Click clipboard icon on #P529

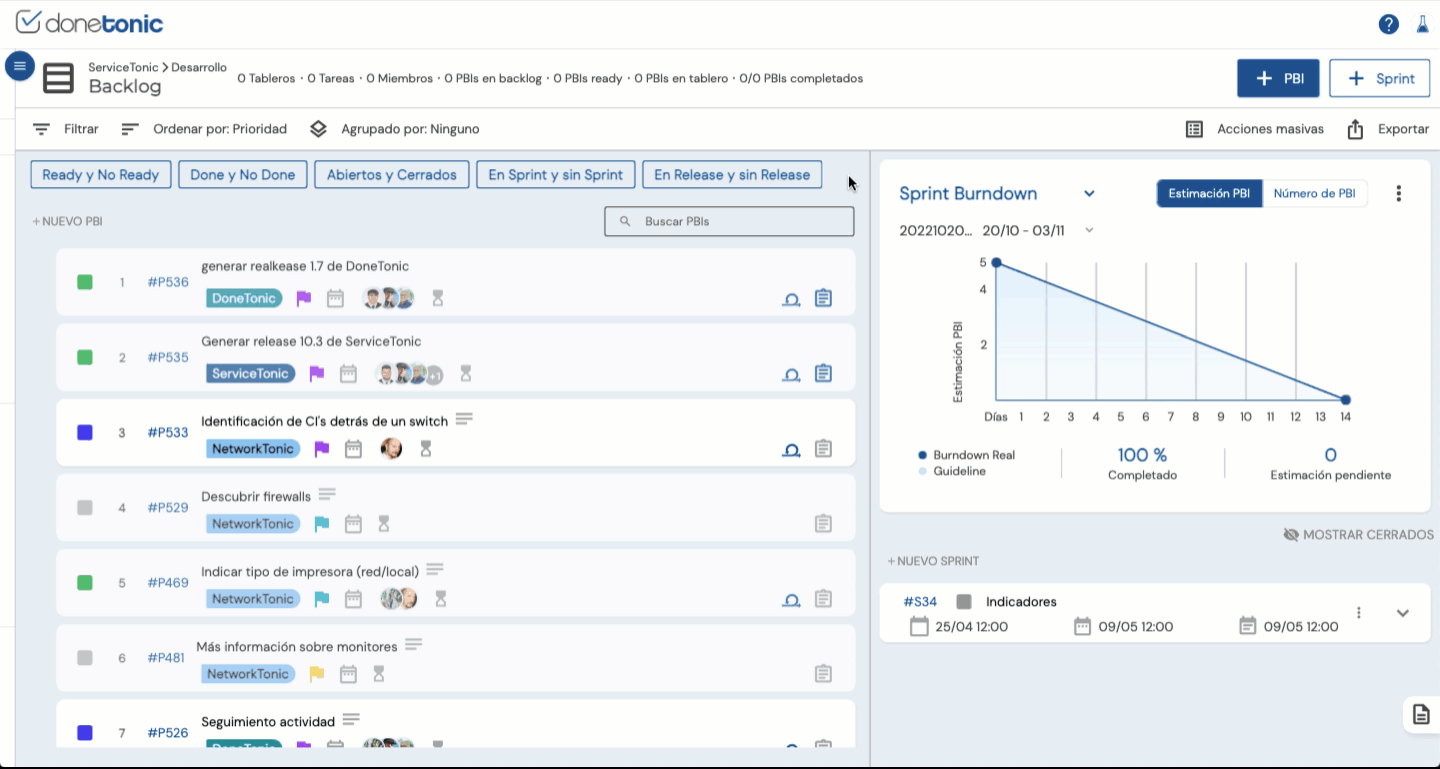823,523
